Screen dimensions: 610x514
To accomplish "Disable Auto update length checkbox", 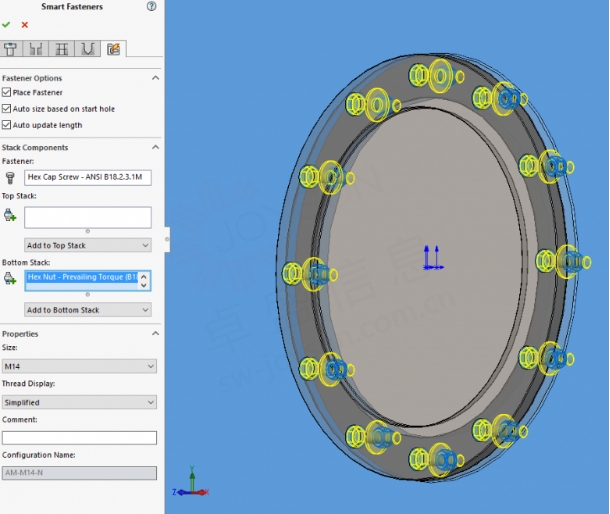I will (x=6, y=125).
